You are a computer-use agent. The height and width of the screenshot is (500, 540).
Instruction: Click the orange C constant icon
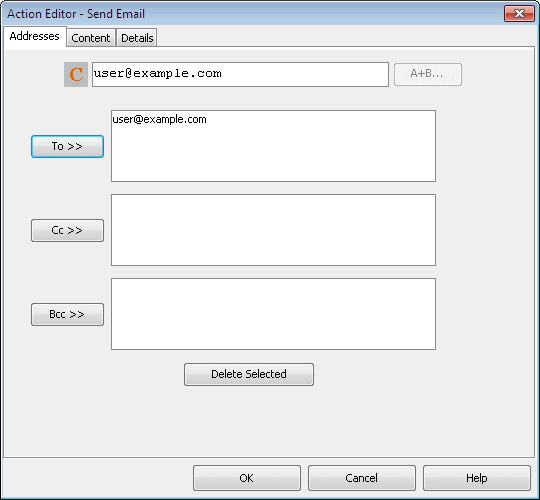[x=76, y=74]
